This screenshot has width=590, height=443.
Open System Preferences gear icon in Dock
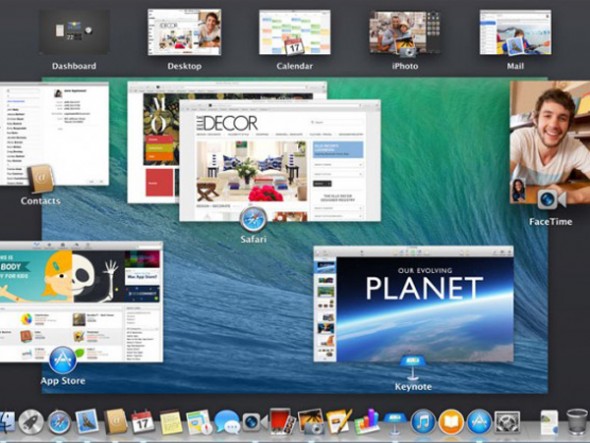point(507,422)
